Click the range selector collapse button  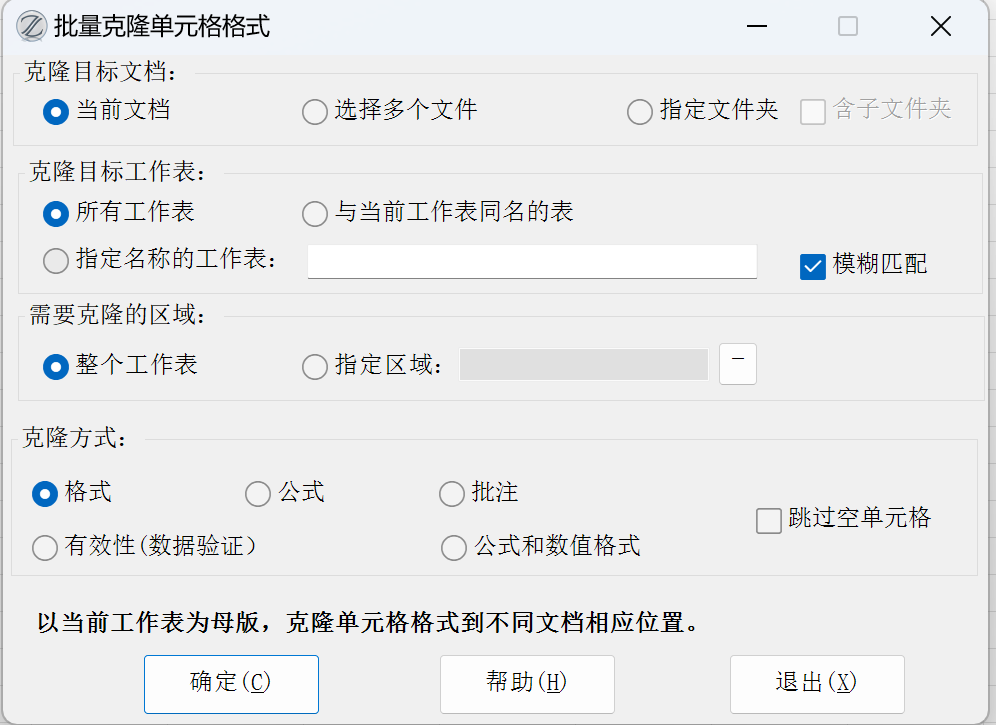coord(738,364)
